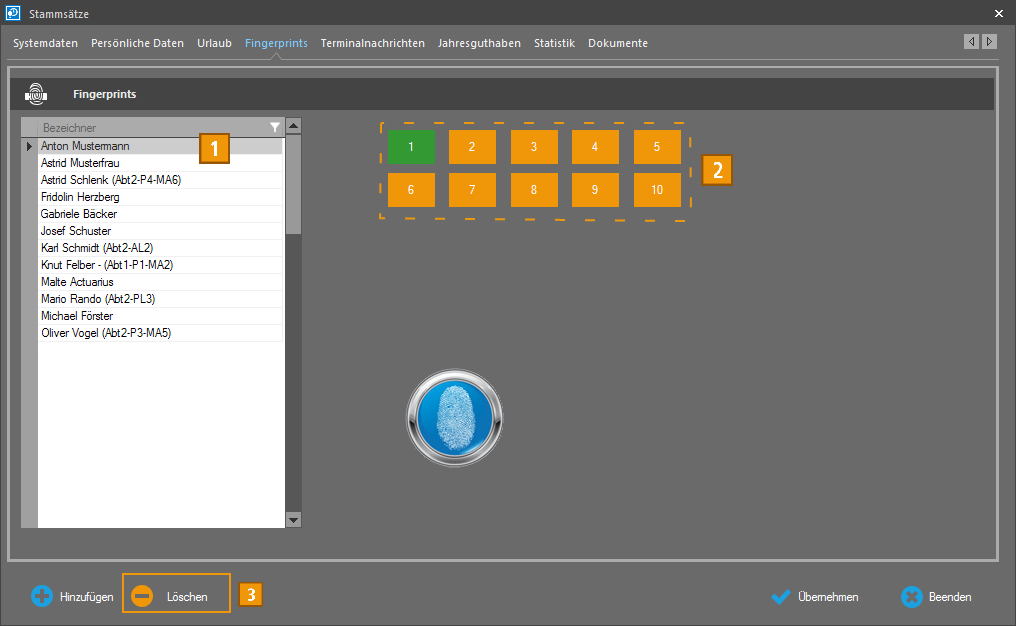Select orange finger slot 10
Screen dimensions: 1016x626
657,190
